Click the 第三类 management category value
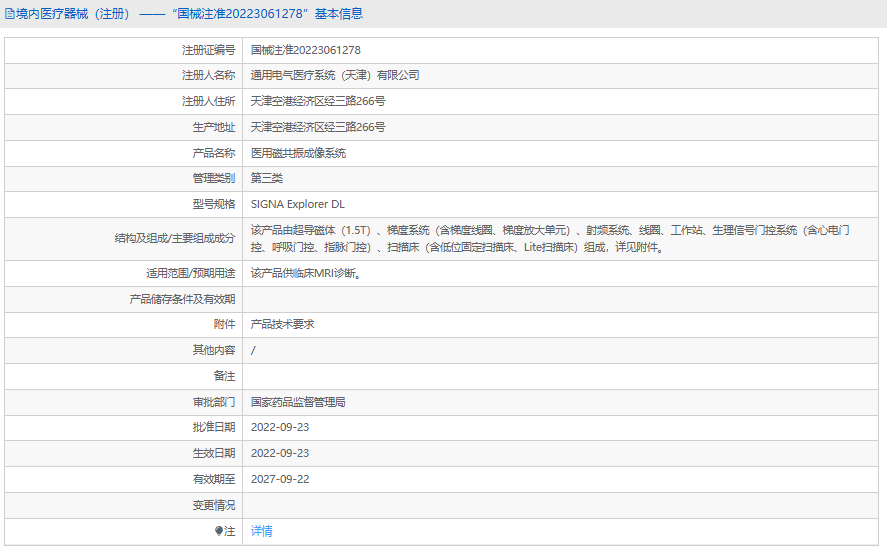 [267, 178]
